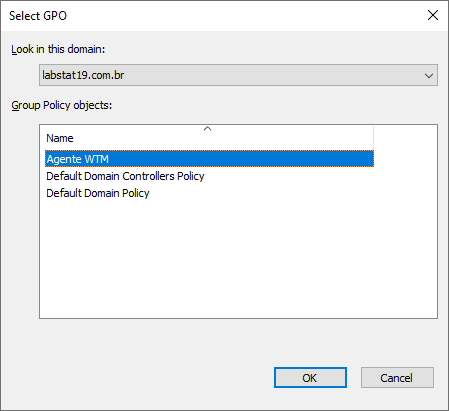Click the sort direction arrow above Name
This screenshot has width=449, height=411.
pos(207,129)
